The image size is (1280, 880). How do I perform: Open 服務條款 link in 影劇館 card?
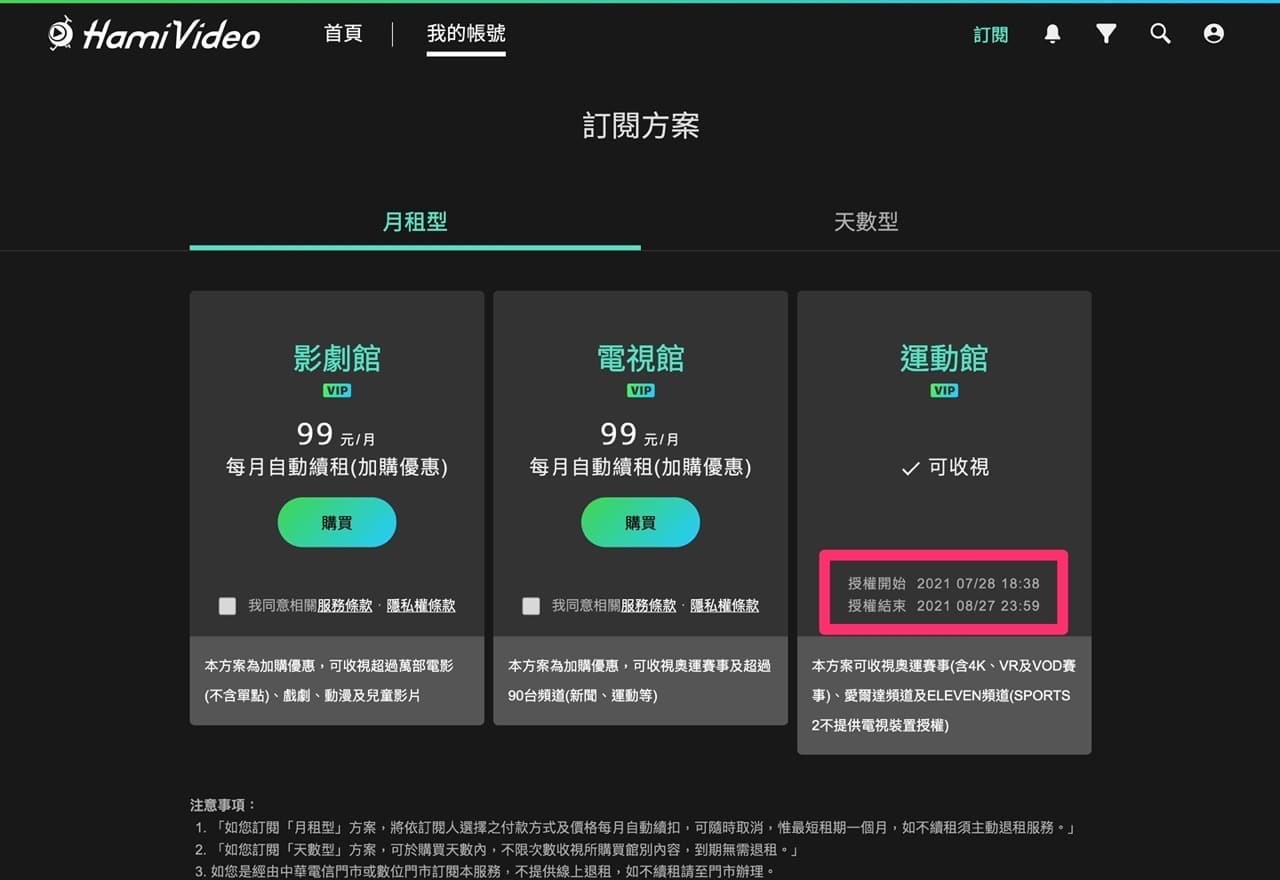tap(345, 606)
